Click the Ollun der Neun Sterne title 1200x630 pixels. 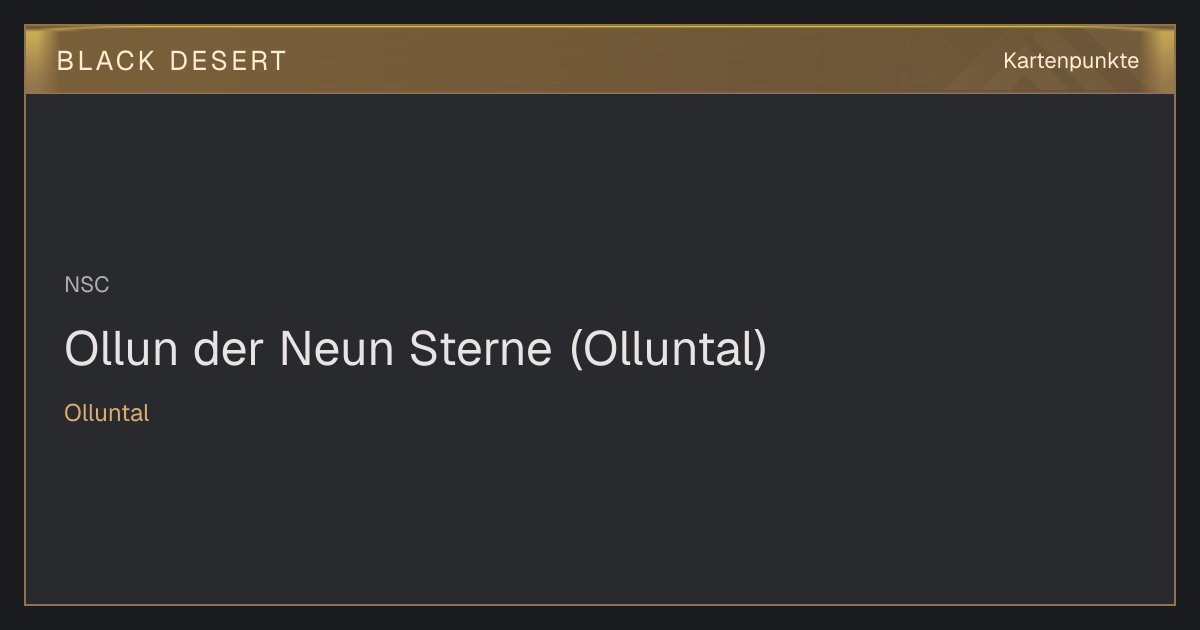tap(415, 348)
